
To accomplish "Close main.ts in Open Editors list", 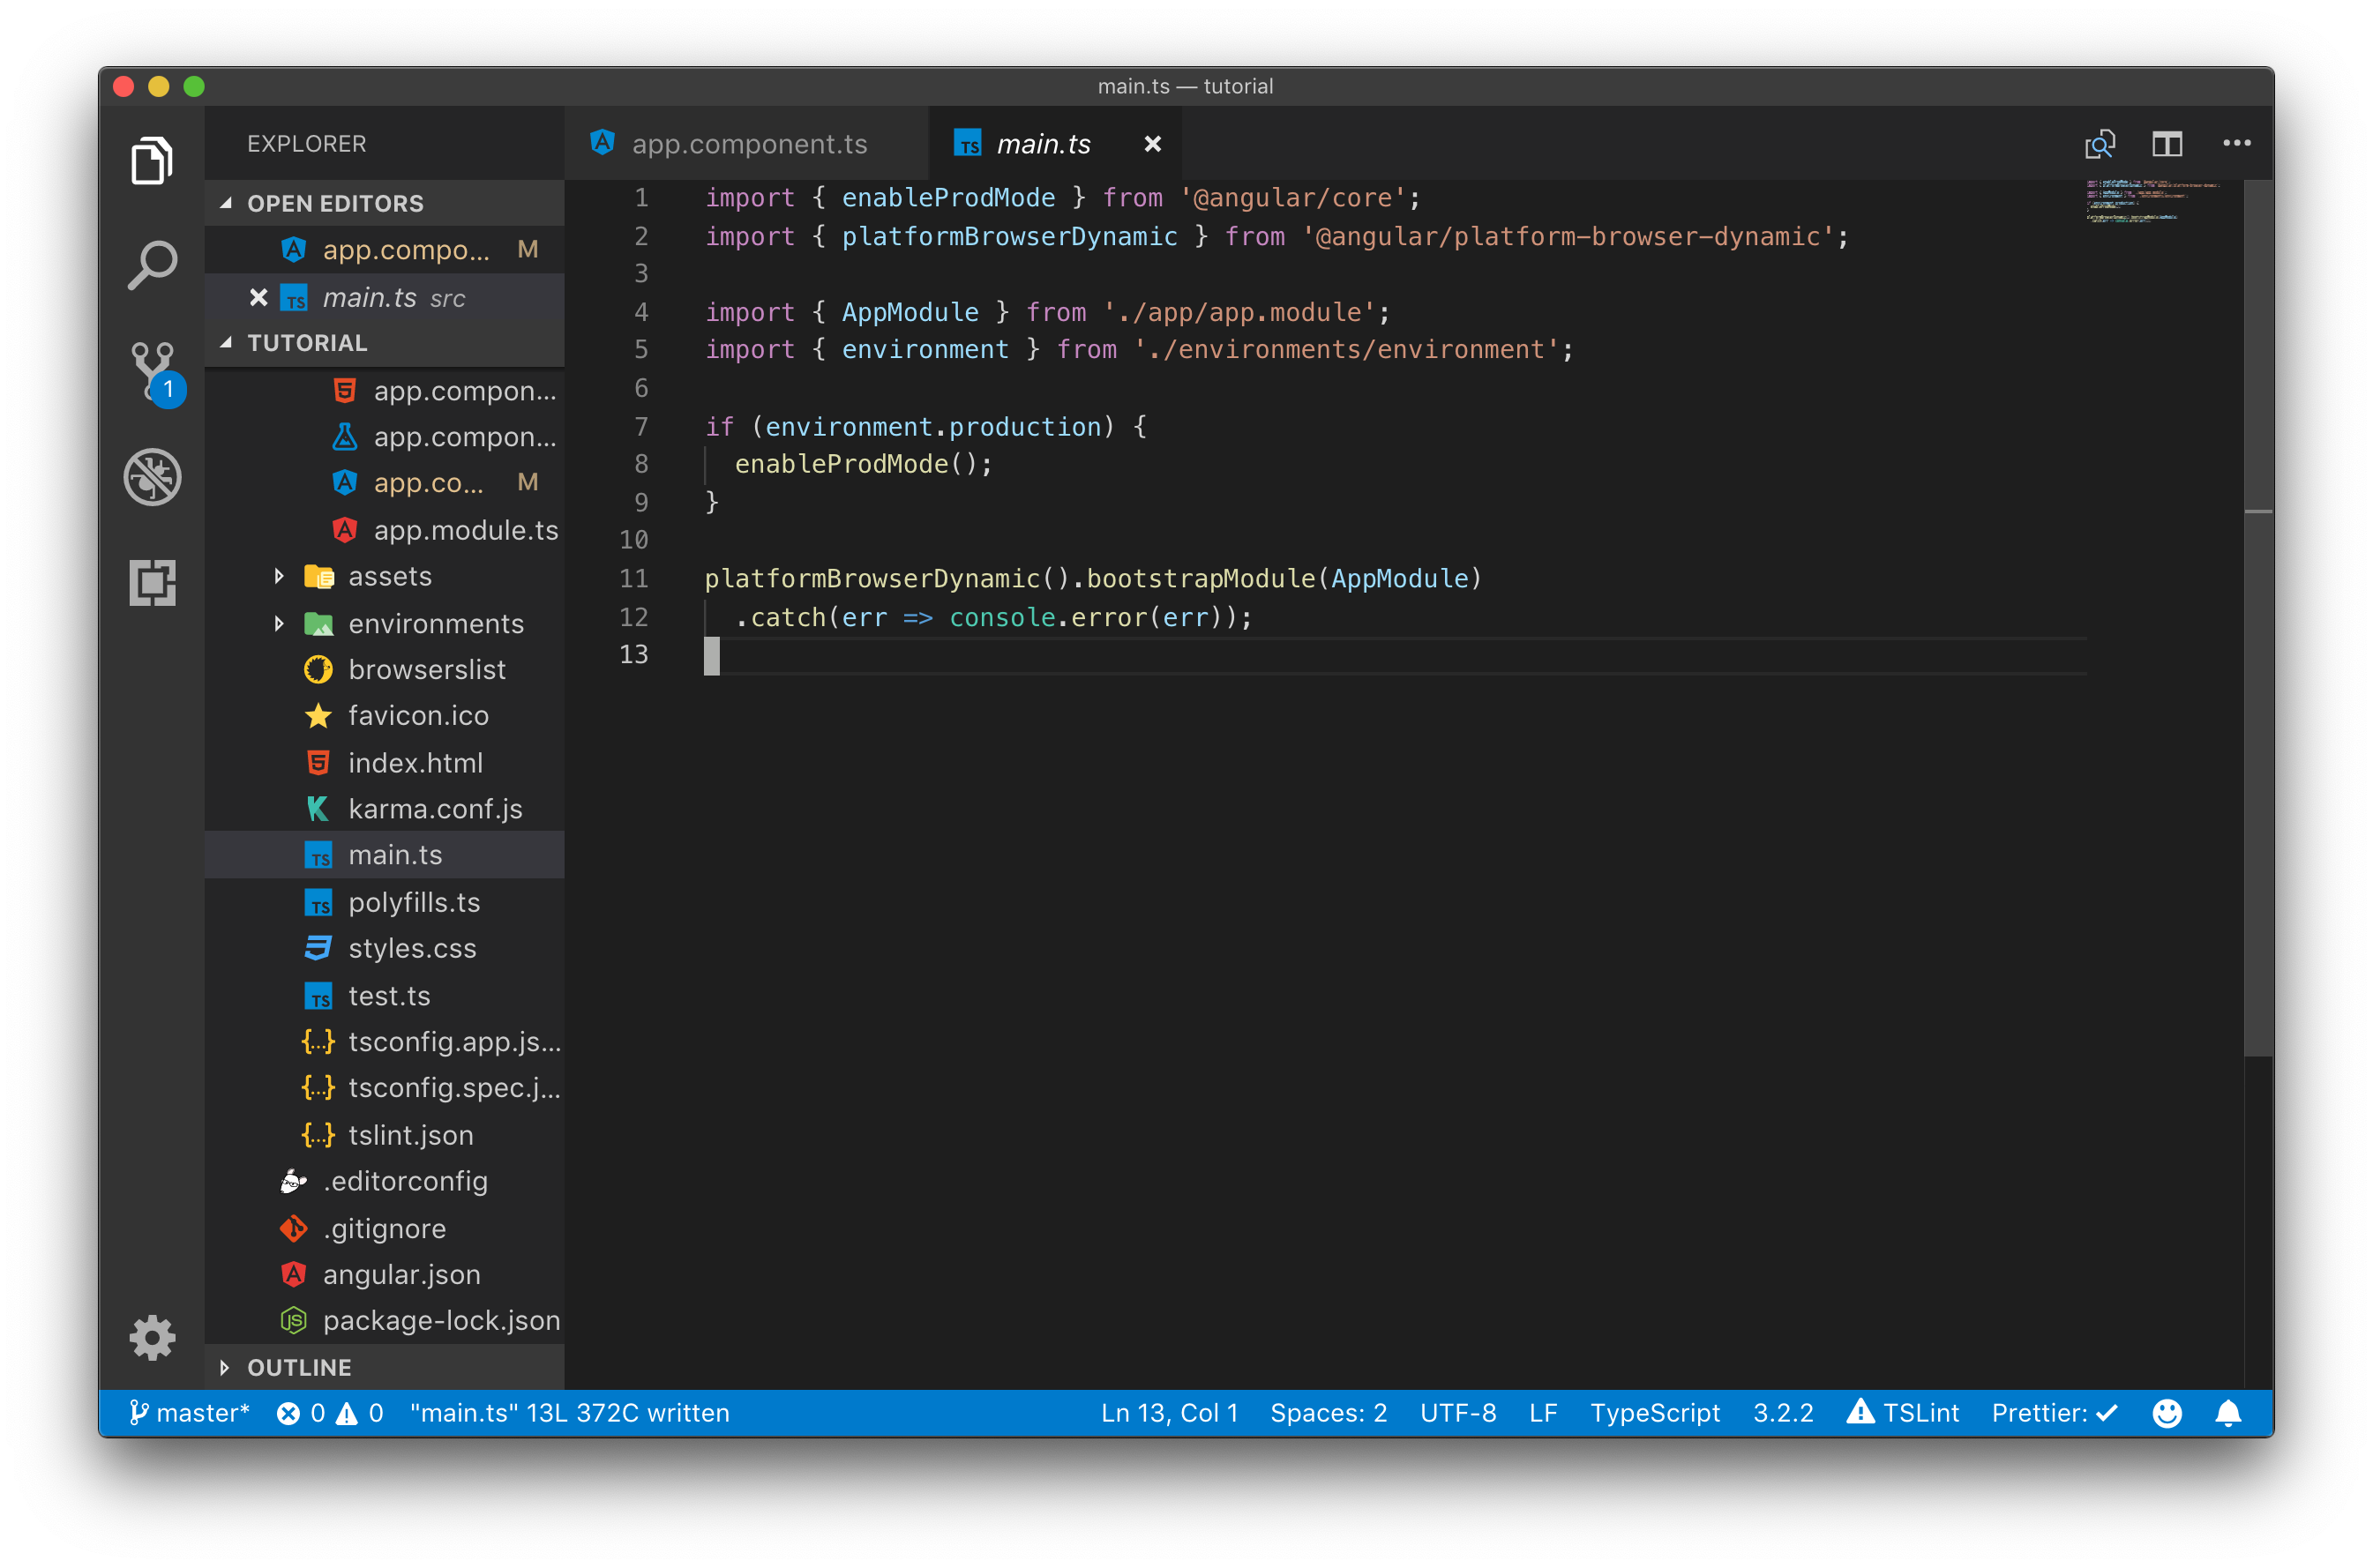I will tap(258, 297).
